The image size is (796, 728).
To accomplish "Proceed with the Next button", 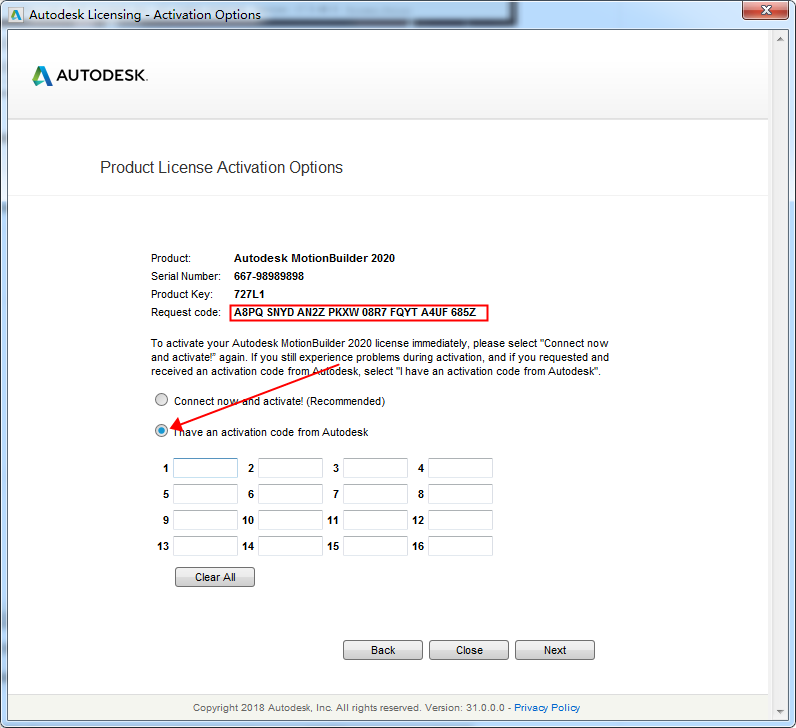I will click(555, 650).
